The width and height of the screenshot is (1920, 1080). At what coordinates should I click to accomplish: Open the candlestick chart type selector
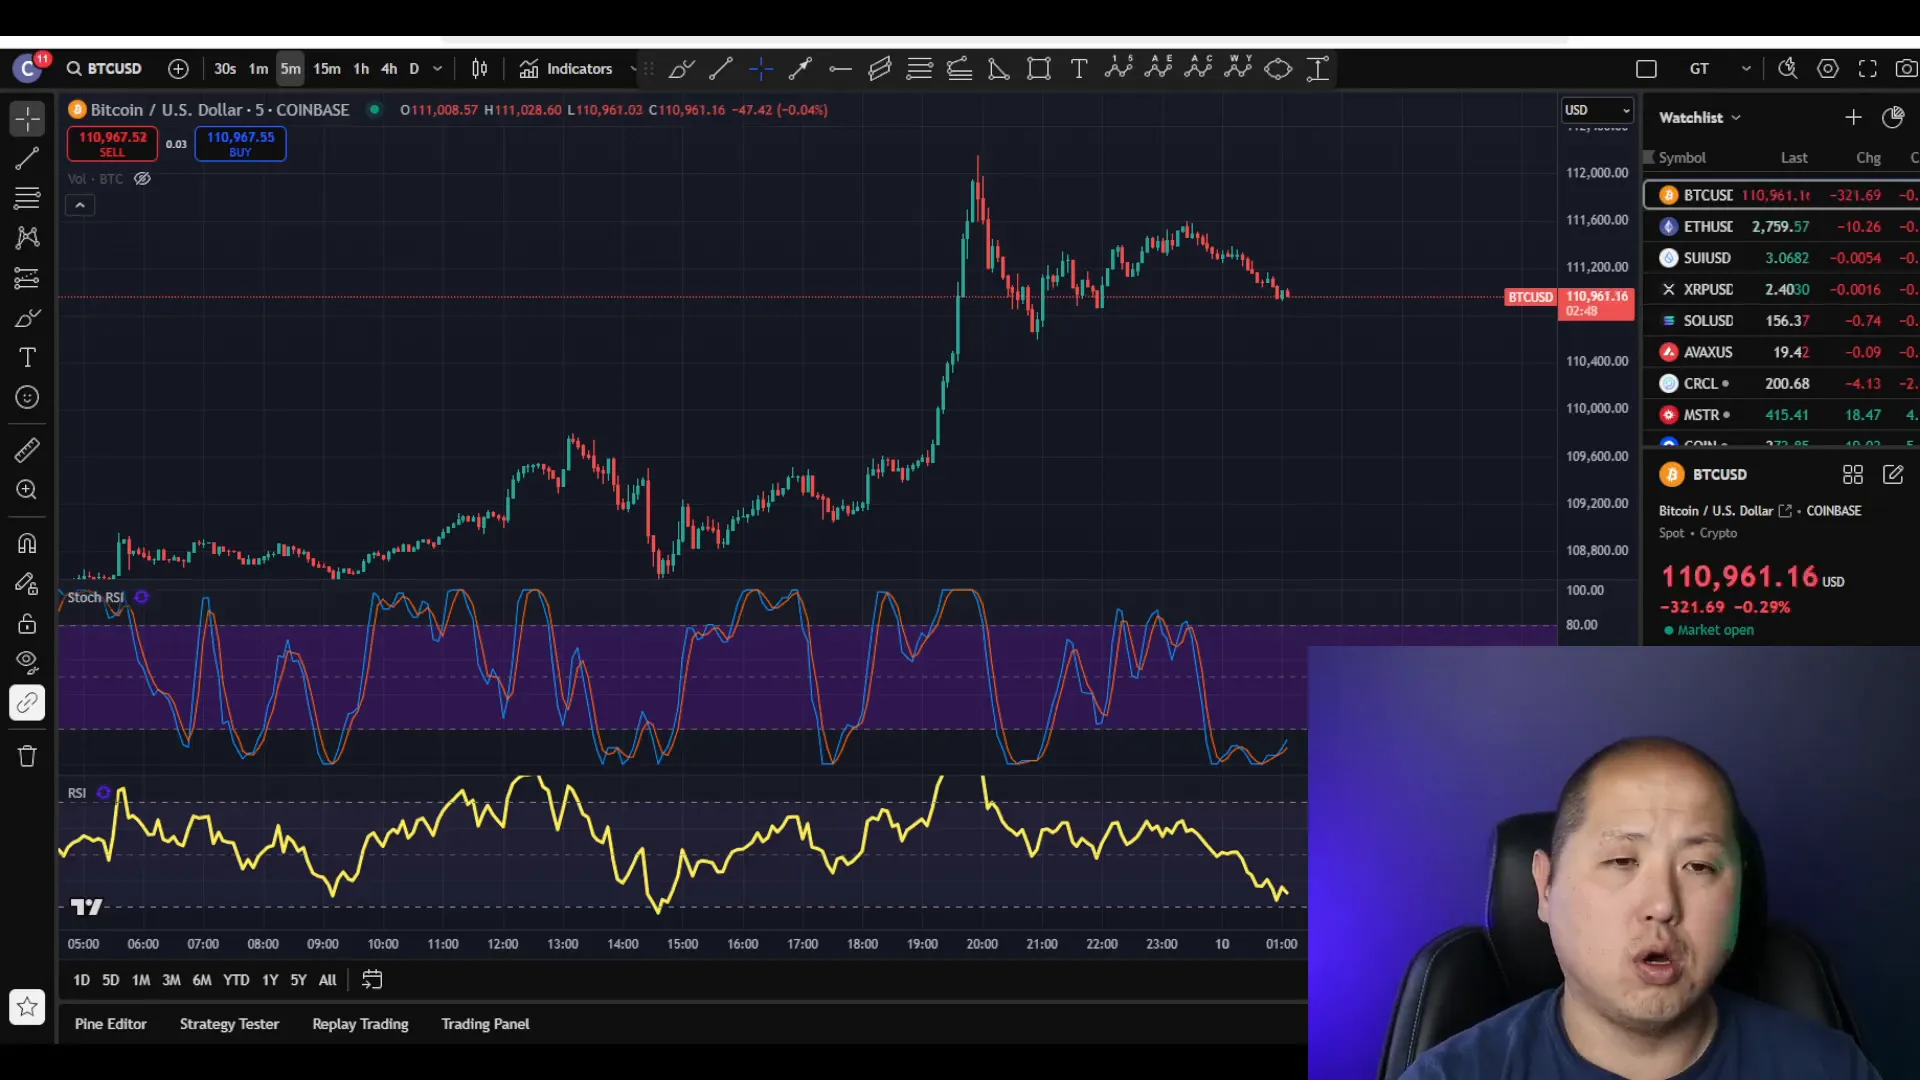pos(480,68)
